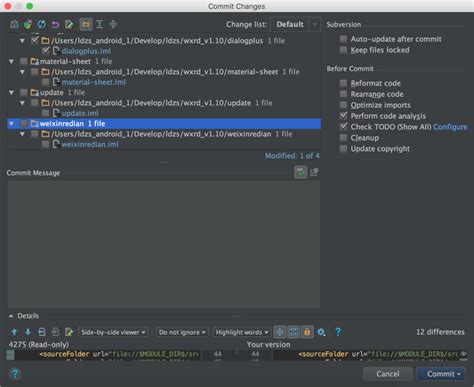Toggle the editing lock icon
The image size is (474, 387).
pyautogui.click(x=307, y=332)
